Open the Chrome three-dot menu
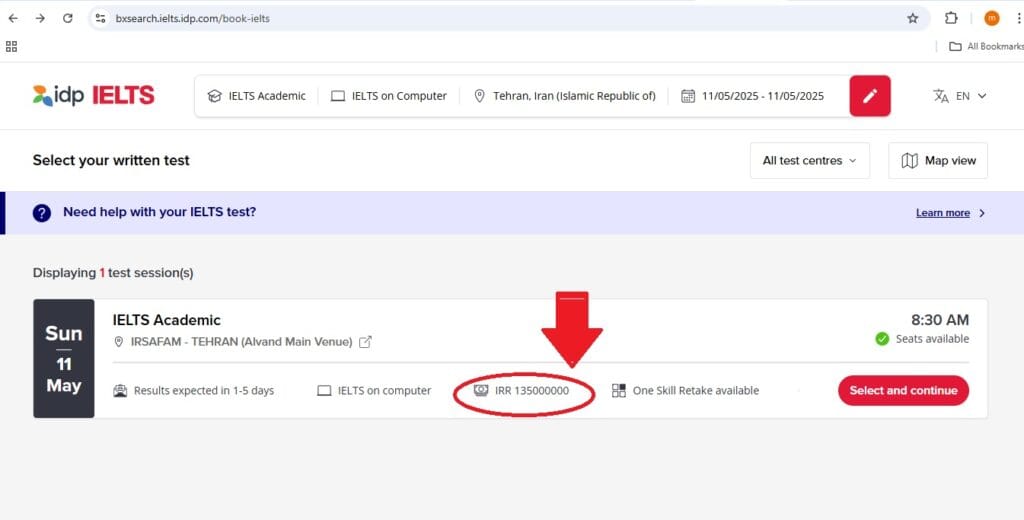1024x520 pixels. point(1018,18)
